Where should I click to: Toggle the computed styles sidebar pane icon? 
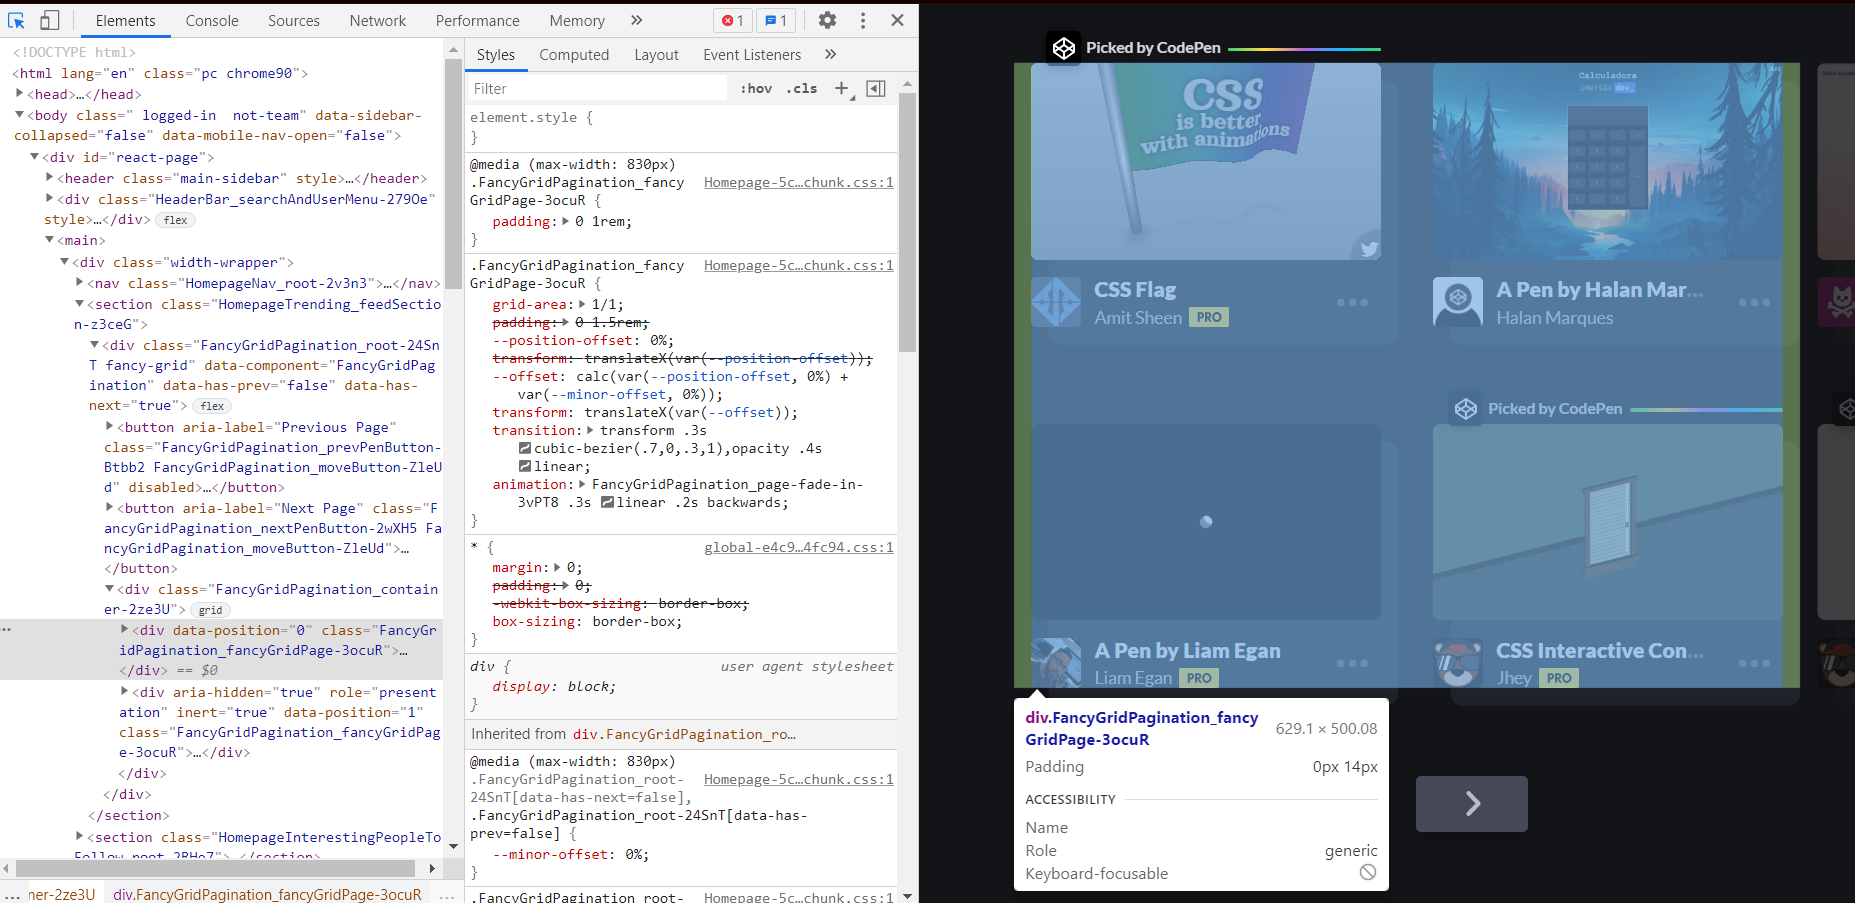(876, 89)
